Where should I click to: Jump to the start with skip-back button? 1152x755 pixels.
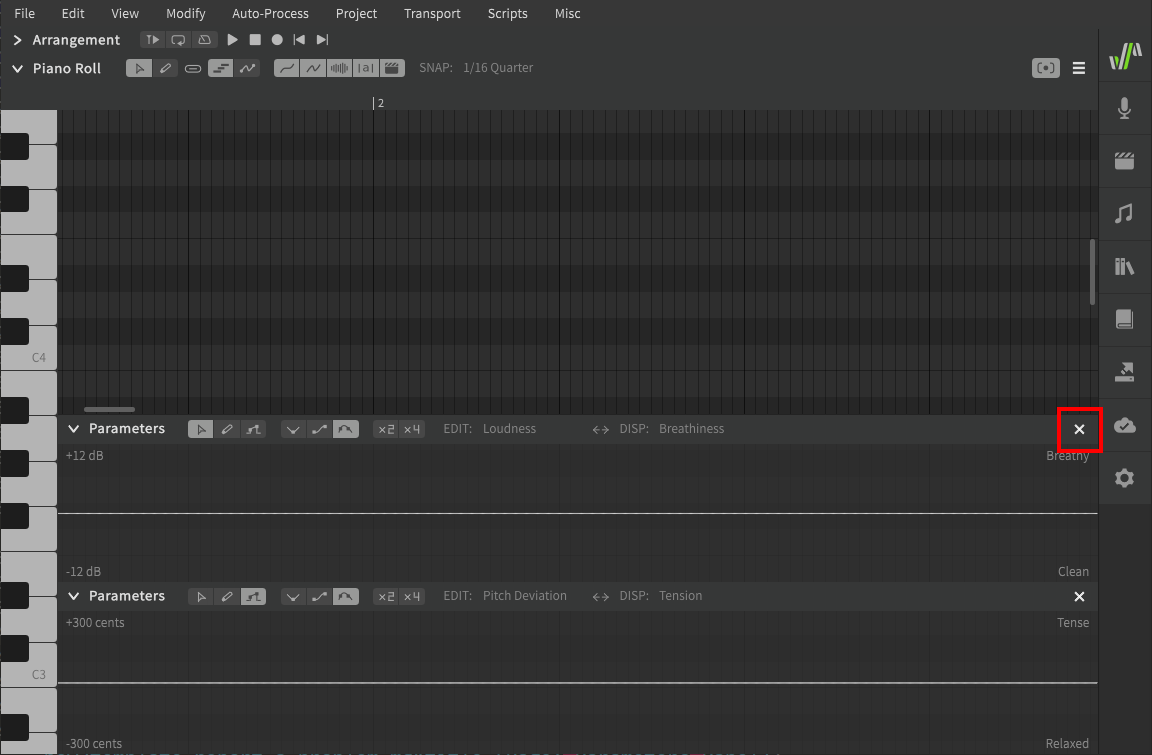pos(299,40)
